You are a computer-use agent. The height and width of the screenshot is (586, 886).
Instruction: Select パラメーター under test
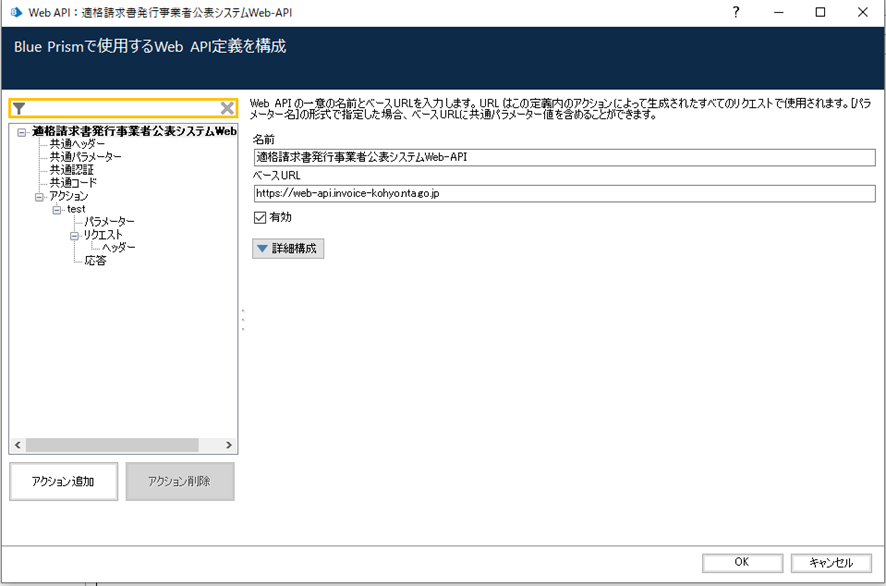[110, 222]
